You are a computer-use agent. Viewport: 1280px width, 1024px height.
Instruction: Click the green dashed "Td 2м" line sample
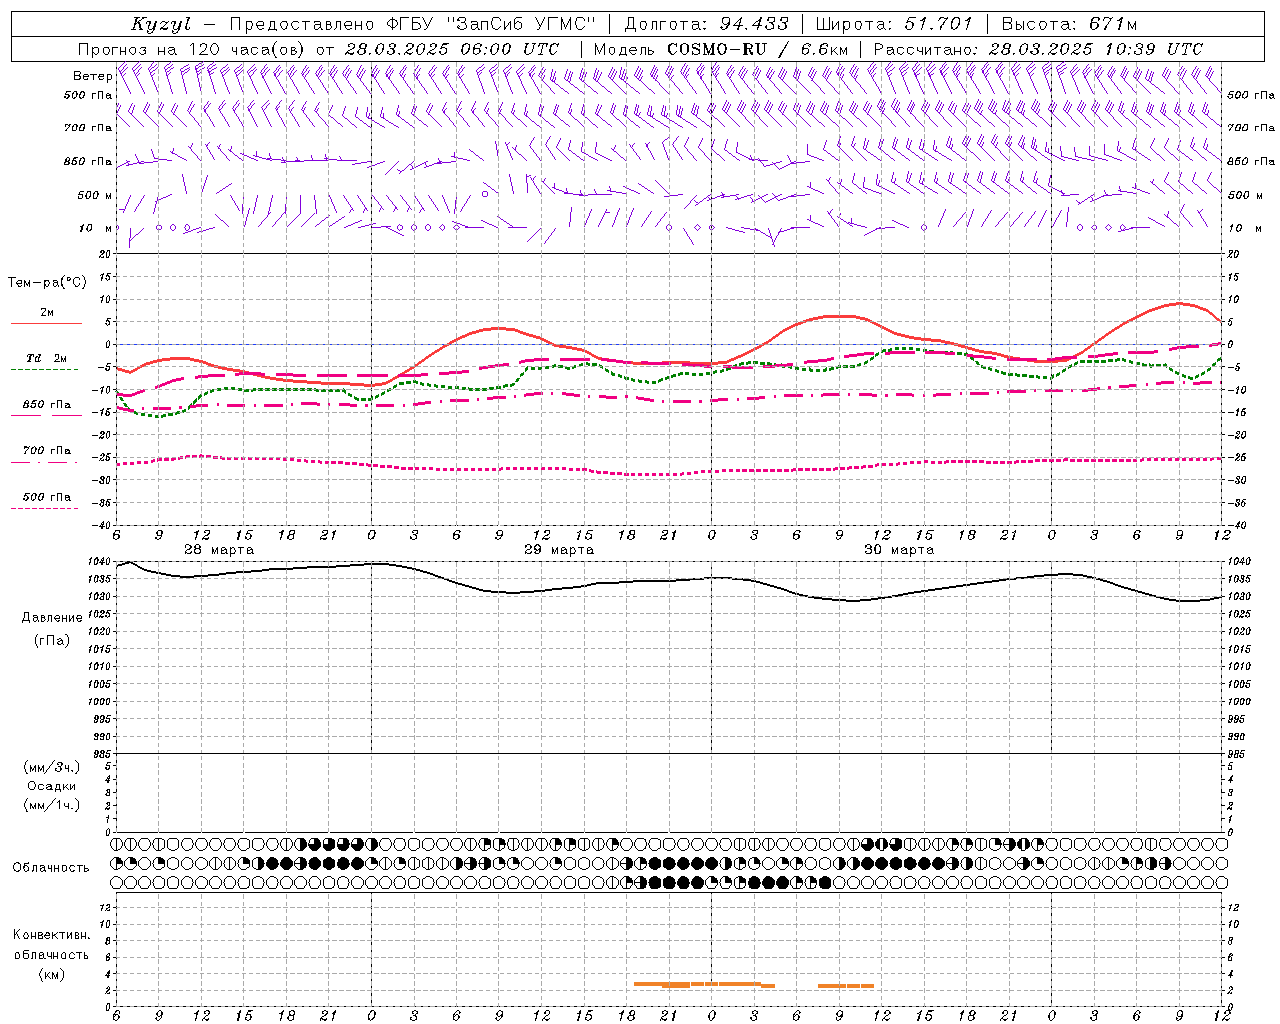point(45,370)
